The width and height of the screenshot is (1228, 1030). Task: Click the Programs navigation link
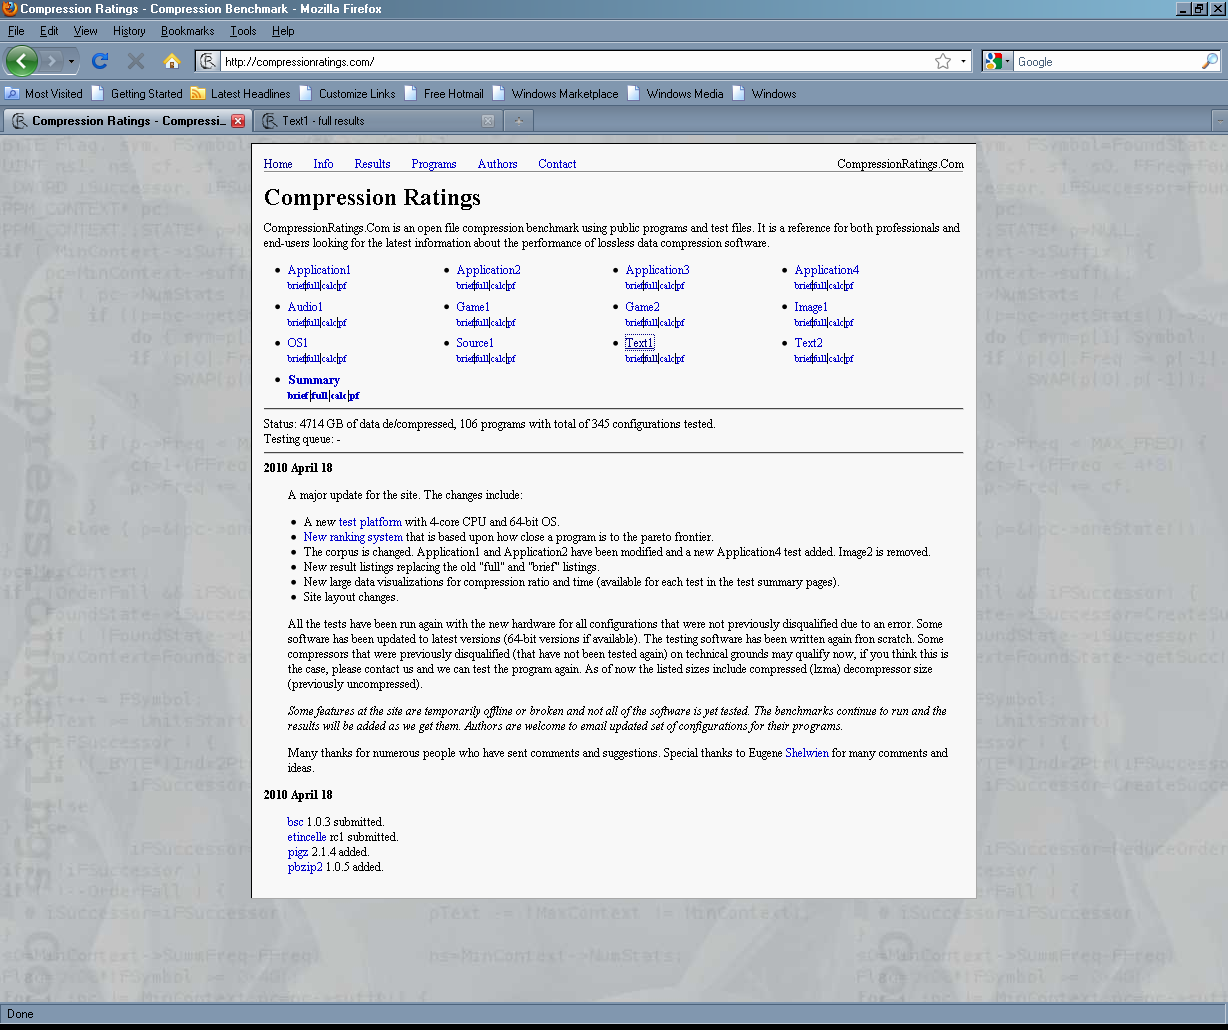[433, 164]
